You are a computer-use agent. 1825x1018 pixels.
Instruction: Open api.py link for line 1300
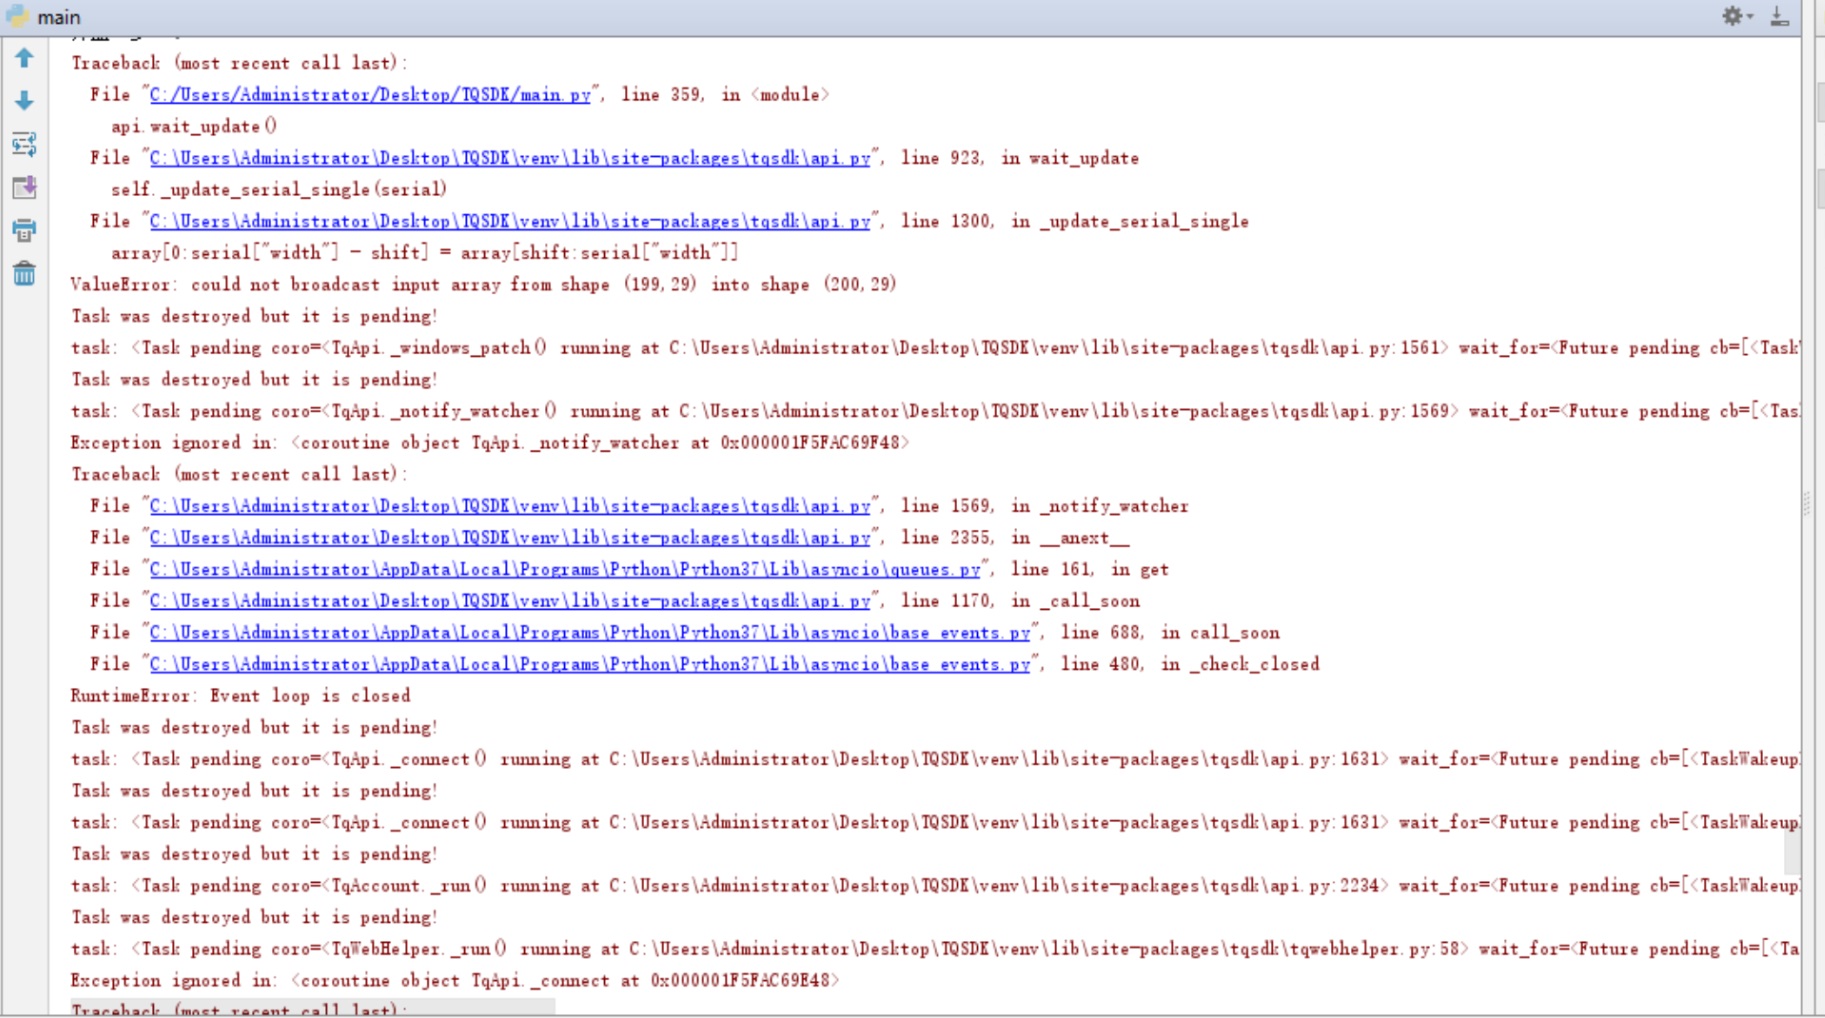coord(510,221)
